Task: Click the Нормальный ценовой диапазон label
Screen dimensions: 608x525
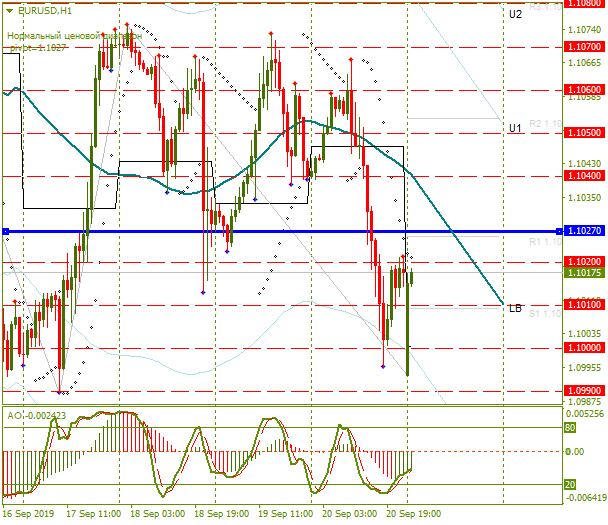Action: (74, 36)
